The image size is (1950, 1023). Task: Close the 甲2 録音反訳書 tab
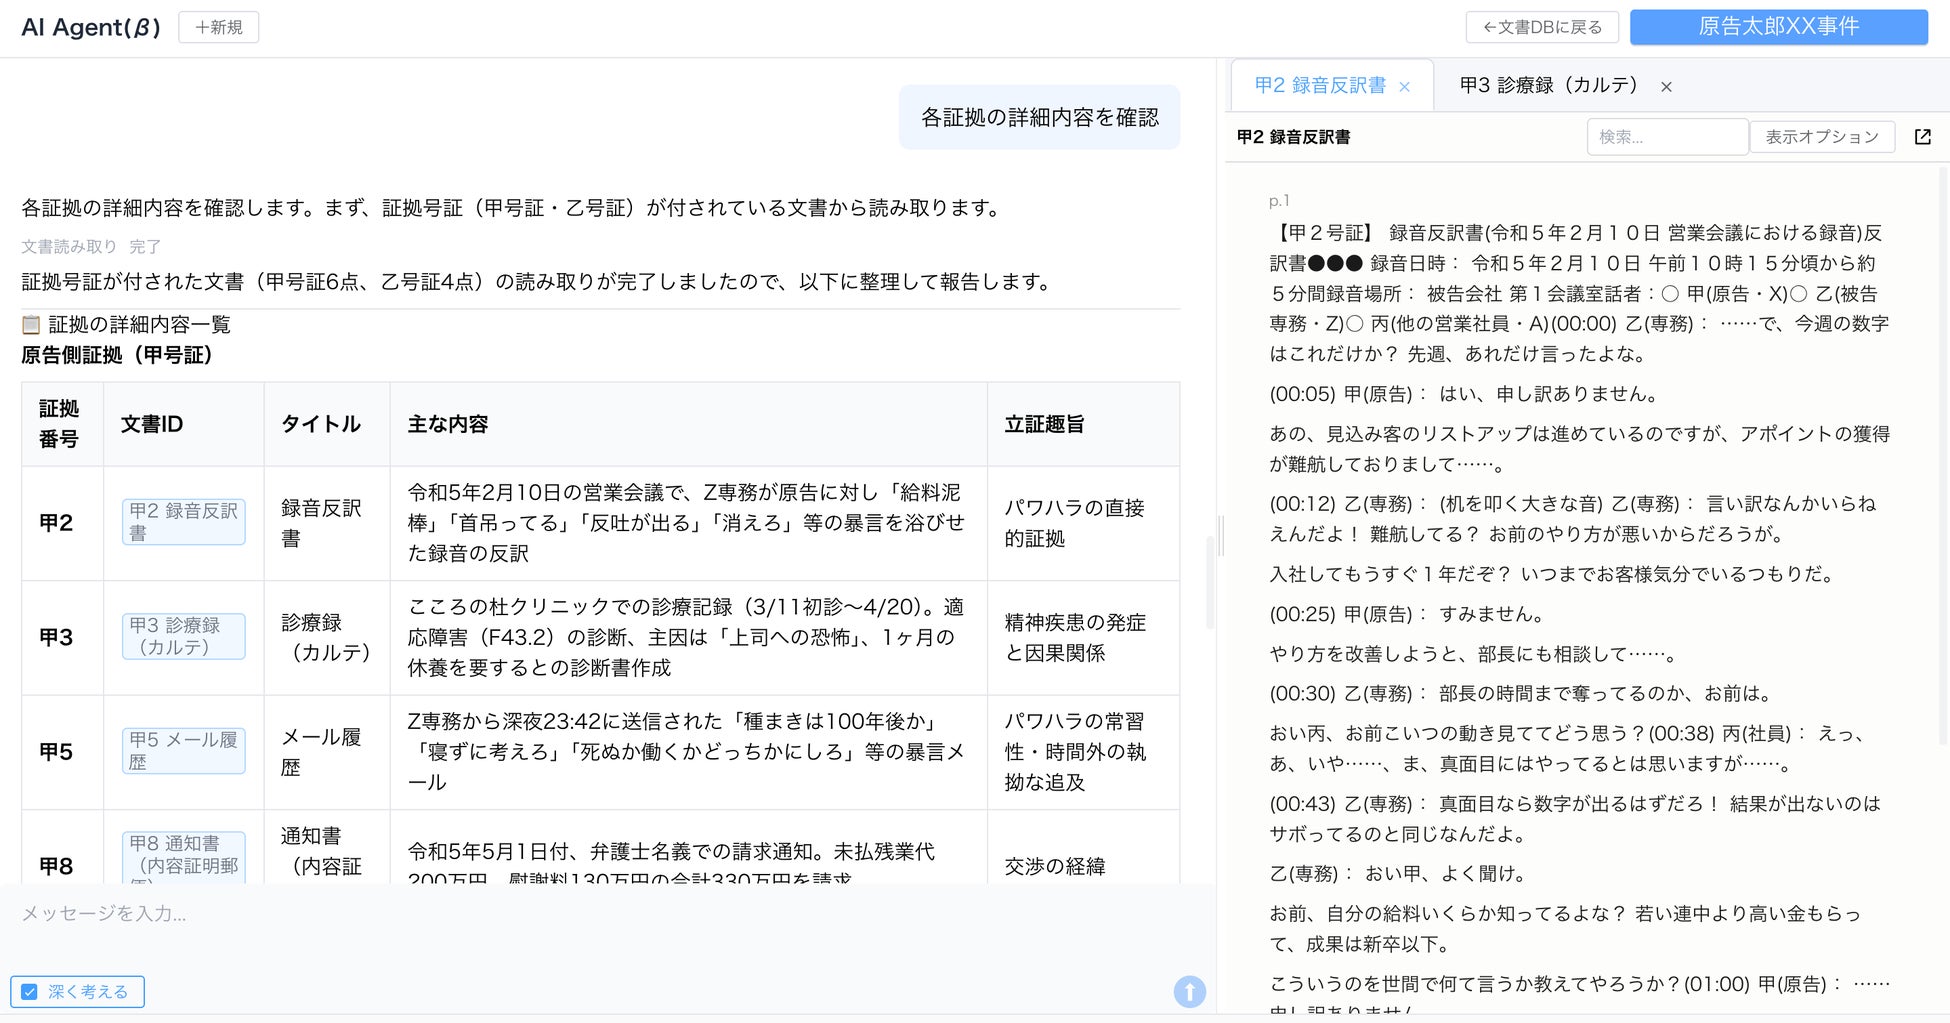(1405, 87)
